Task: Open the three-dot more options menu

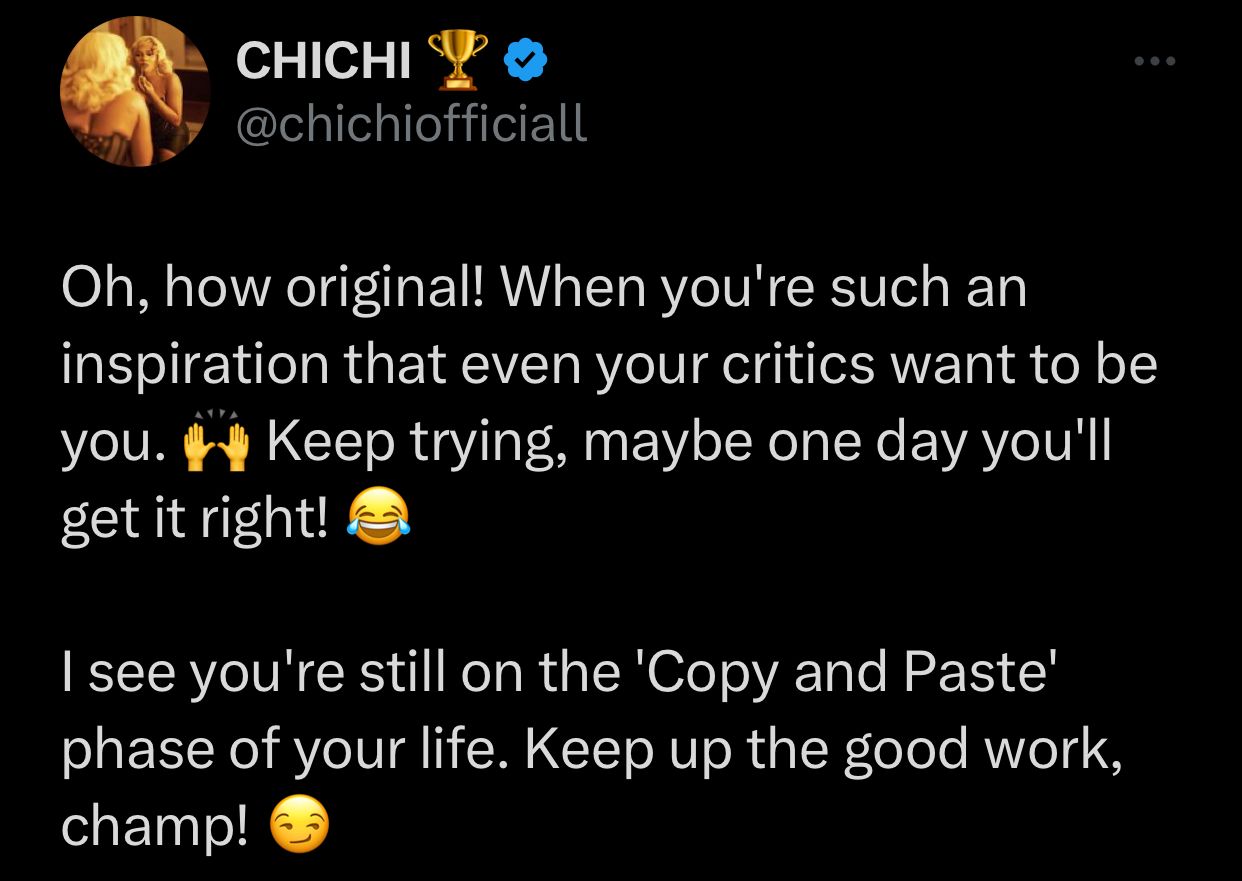Action: (1156, 62)
